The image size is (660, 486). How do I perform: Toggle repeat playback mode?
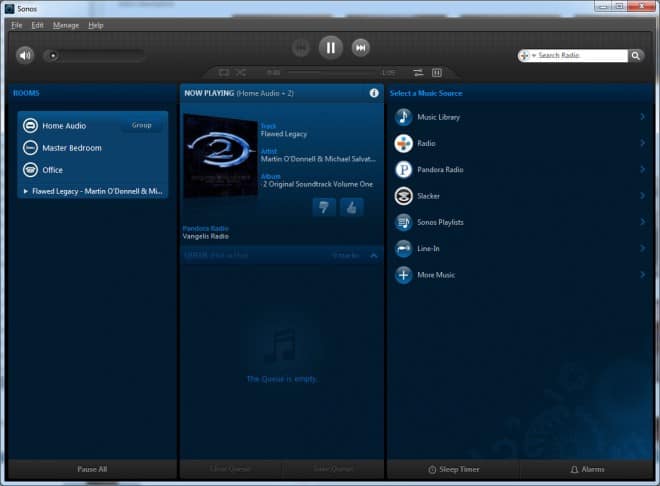pyautogui.click(x=225, y=73)
